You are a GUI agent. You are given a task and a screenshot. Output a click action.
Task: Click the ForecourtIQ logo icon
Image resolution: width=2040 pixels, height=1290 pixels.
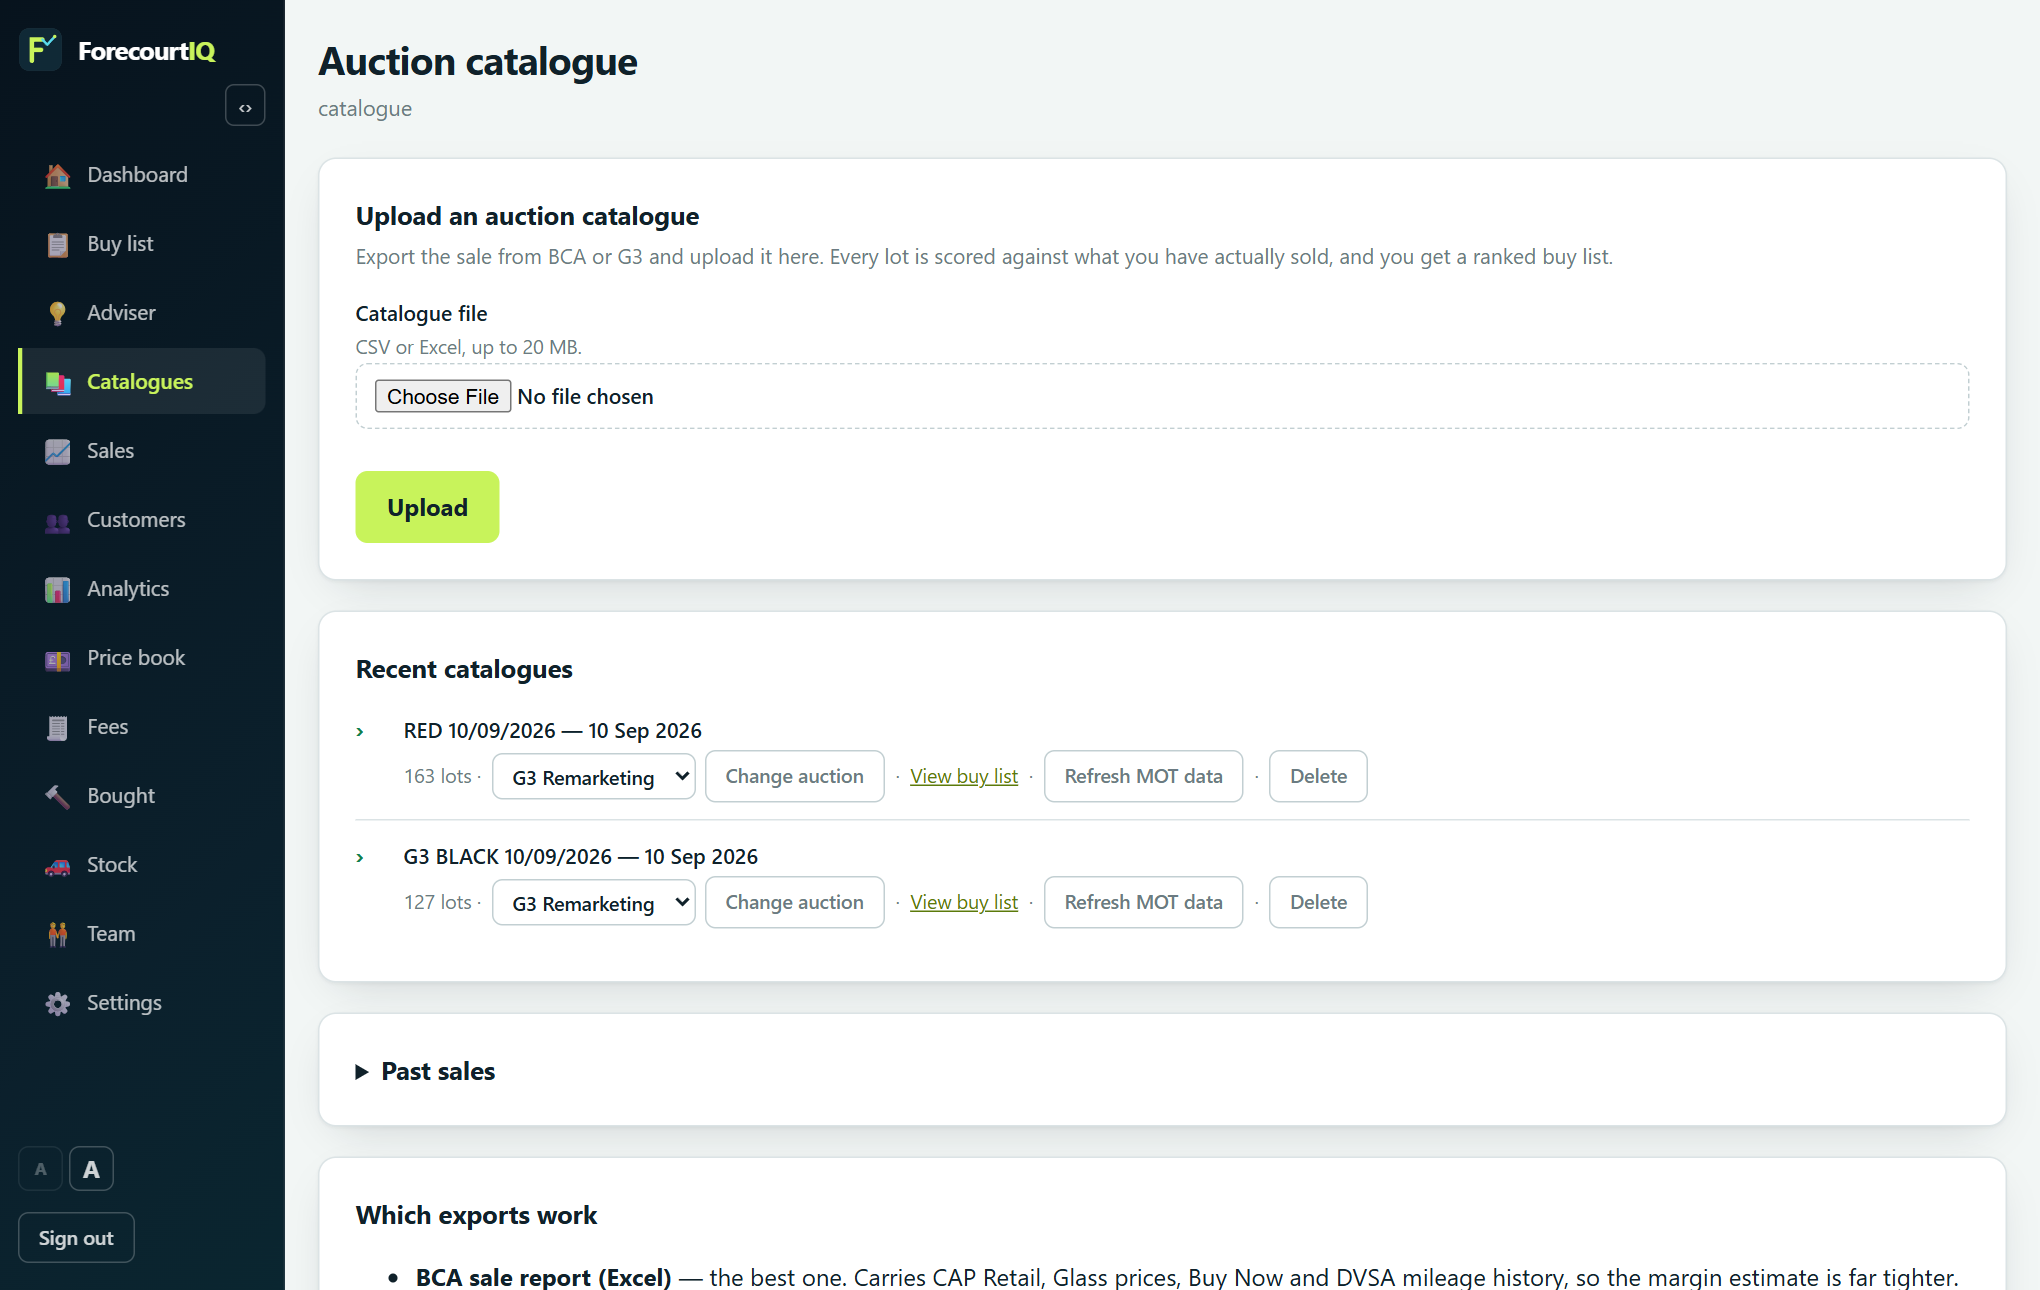click(x=41, y=49)
